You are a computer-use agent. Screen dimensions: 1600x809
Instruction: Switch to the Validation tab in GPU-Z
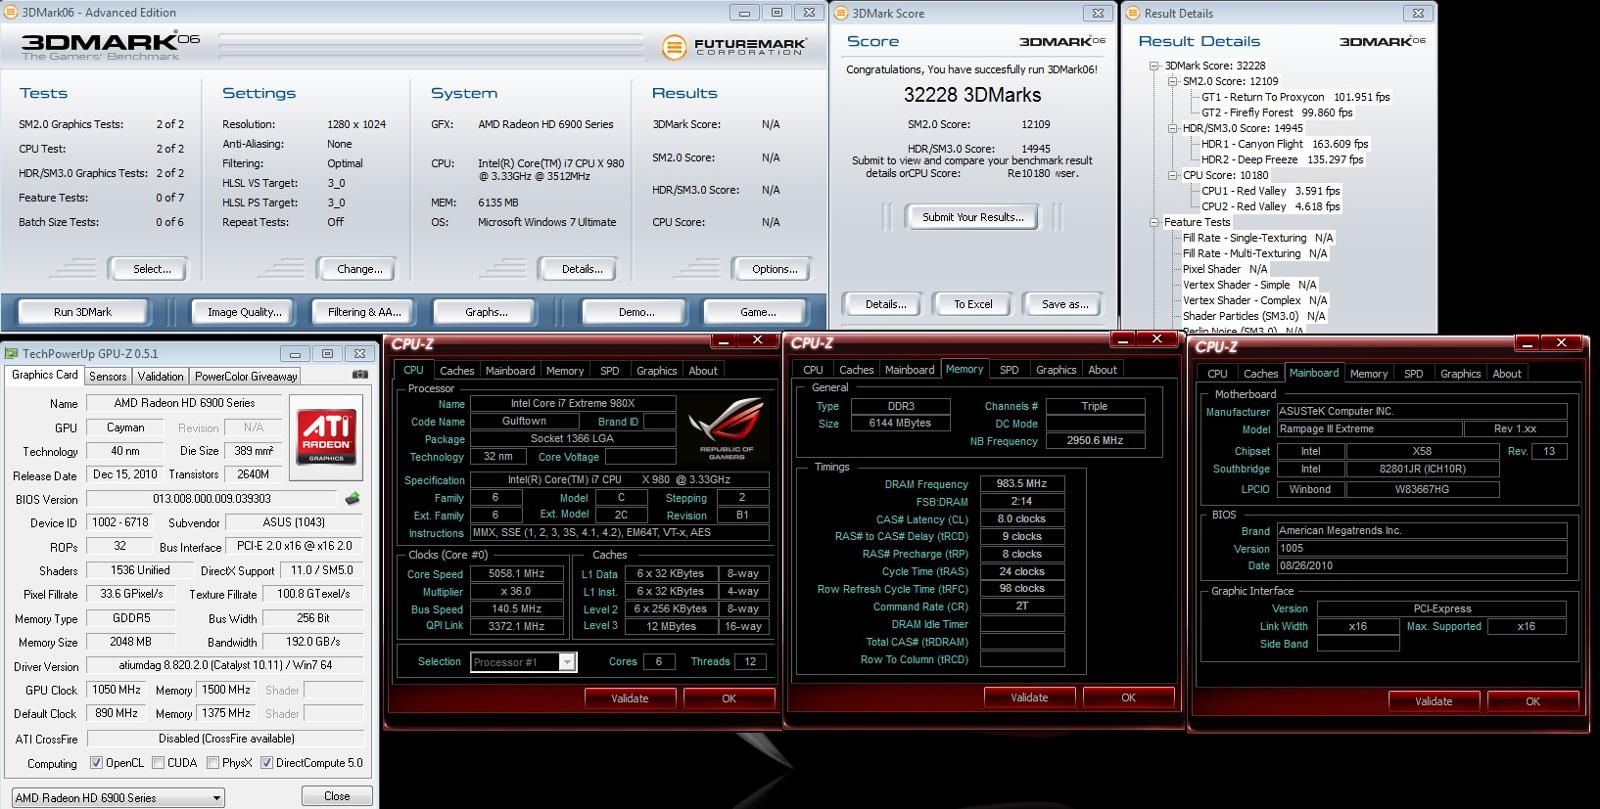(x=160, y=376)
